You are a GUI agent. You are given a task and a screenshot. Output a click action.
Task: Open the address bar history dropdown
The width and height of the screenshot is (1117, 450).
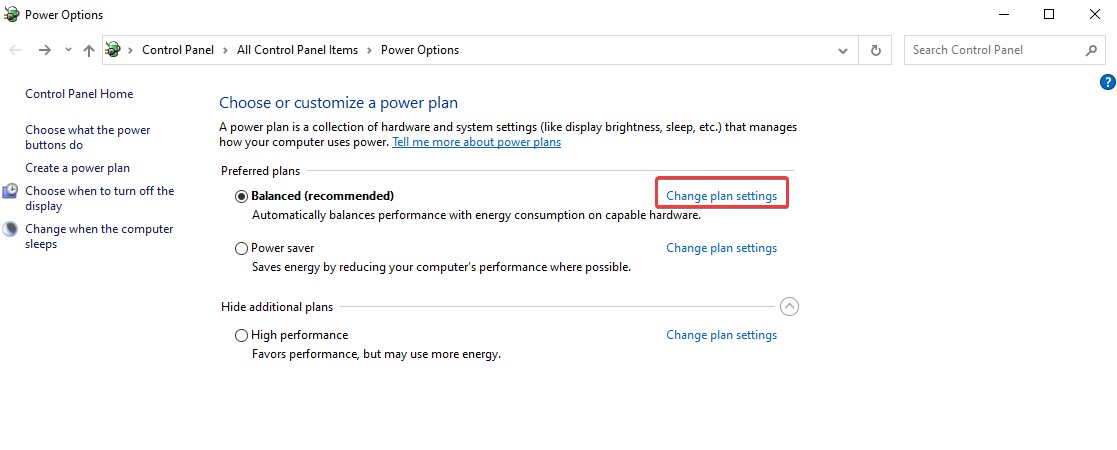(x=843, y=50)
